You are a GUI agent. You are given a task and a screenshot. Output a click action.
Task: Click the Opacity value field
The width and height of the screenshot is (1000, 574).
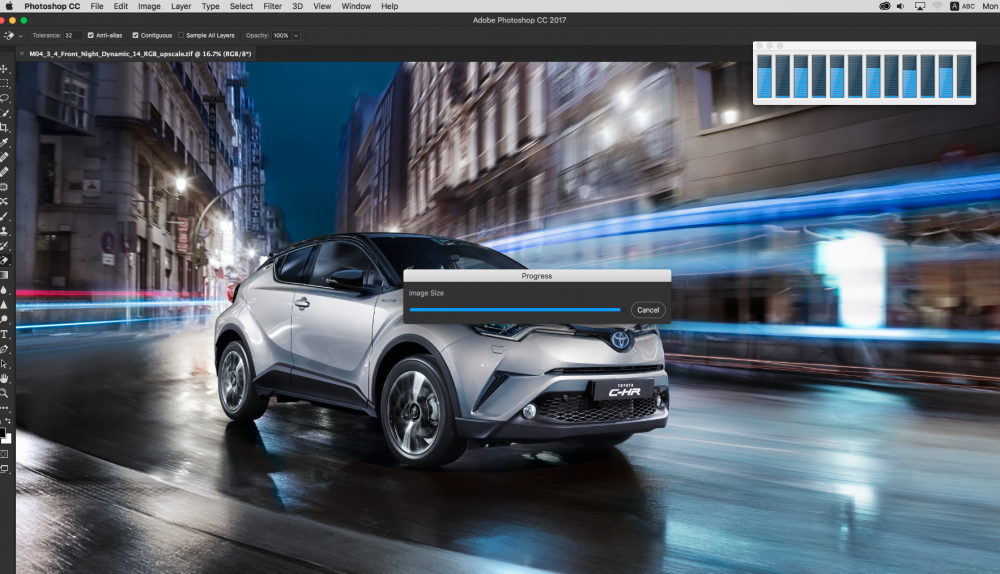[281, 36]
